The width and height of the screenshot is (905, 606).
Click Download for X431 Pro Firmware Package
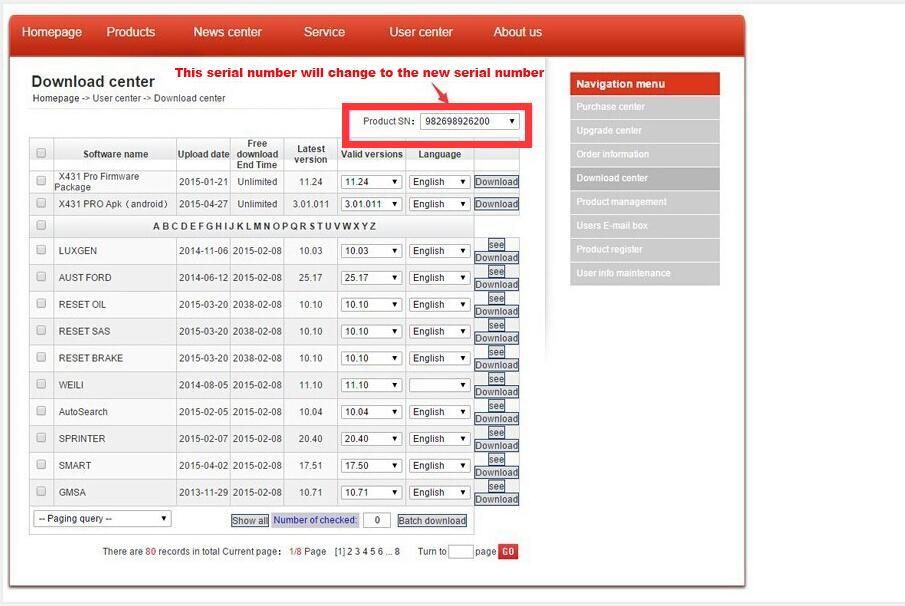496,182
